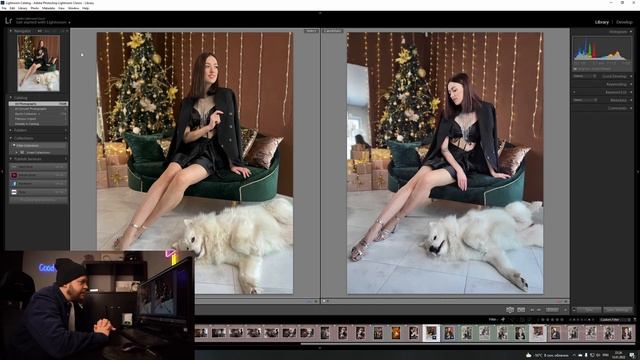Click plus icon on Folders panel

click(65, 130)
